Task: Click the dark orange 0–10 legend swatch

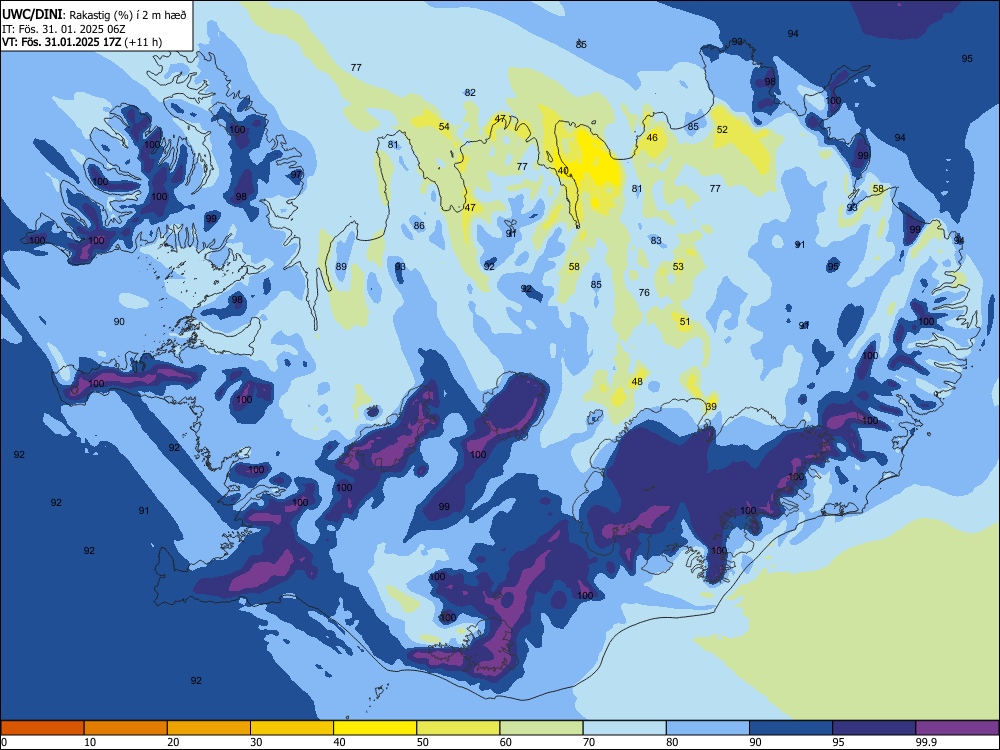Action: point(42,728)
